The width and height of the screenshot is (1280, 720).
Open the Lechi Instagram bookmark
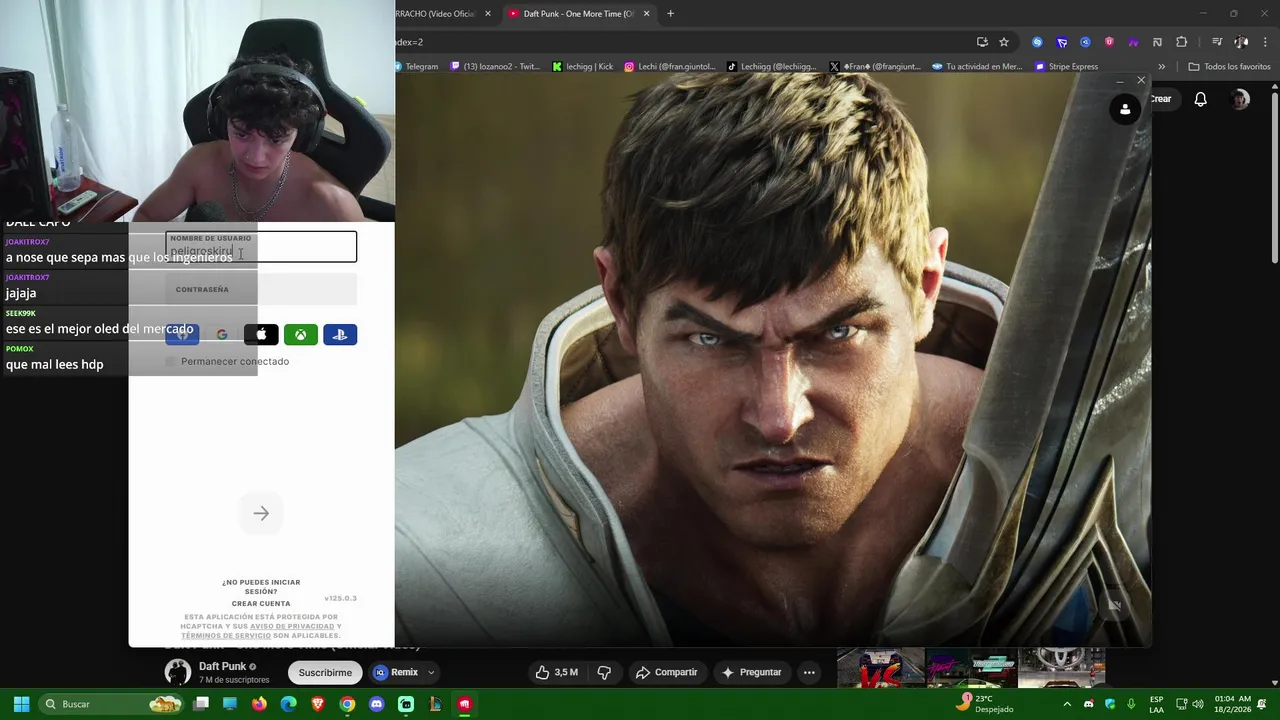coord(670,67)
